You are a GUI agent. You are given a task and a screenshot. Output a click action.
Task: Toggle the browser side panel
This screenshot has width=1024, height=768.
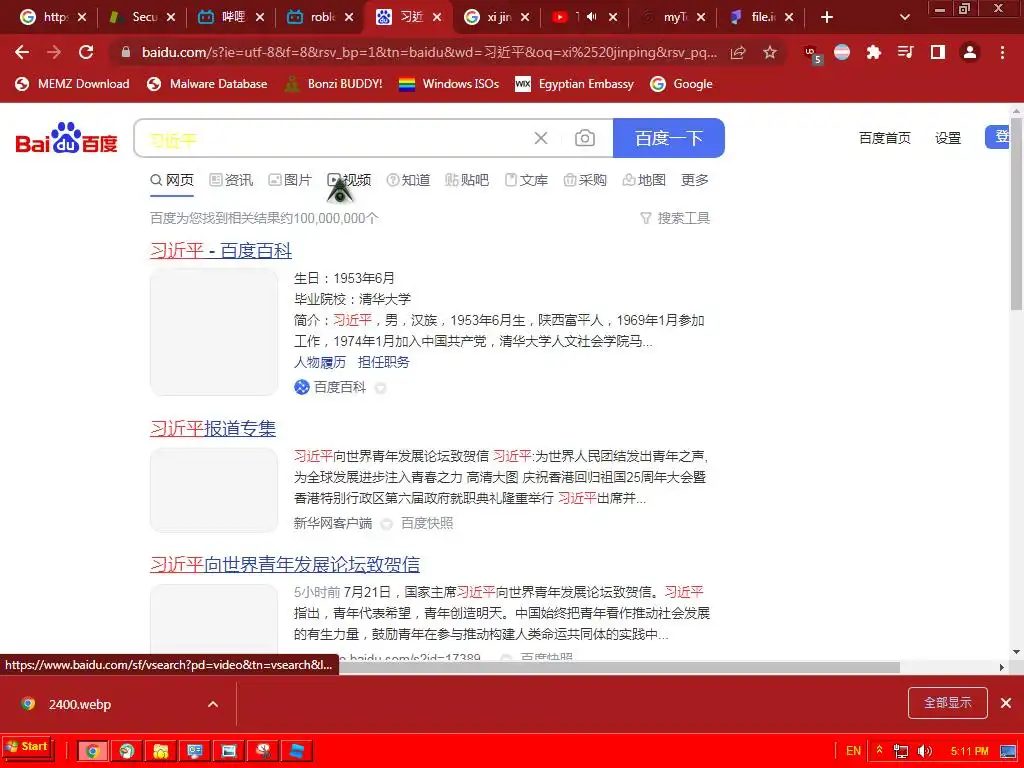[938, 52]
